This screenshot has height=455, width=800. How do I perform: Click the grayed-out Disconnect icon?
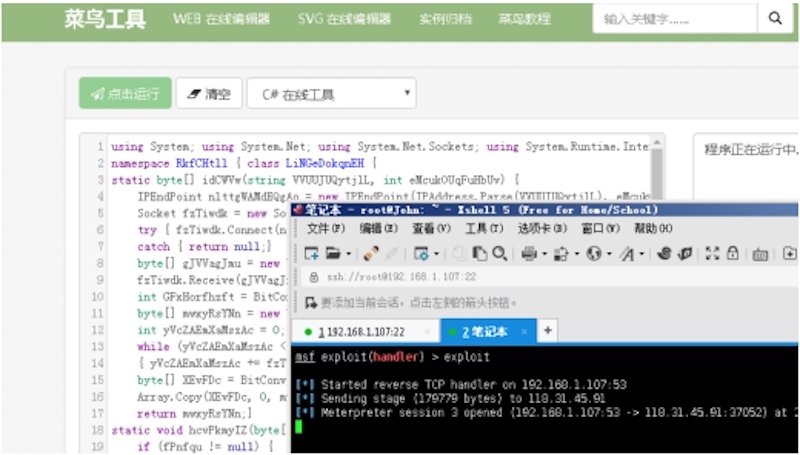tap(392, 253)
